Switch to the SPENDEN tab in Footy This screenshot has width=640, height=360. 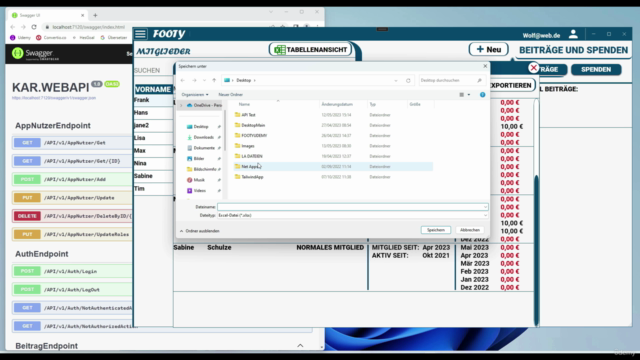(x=596, y=69)
